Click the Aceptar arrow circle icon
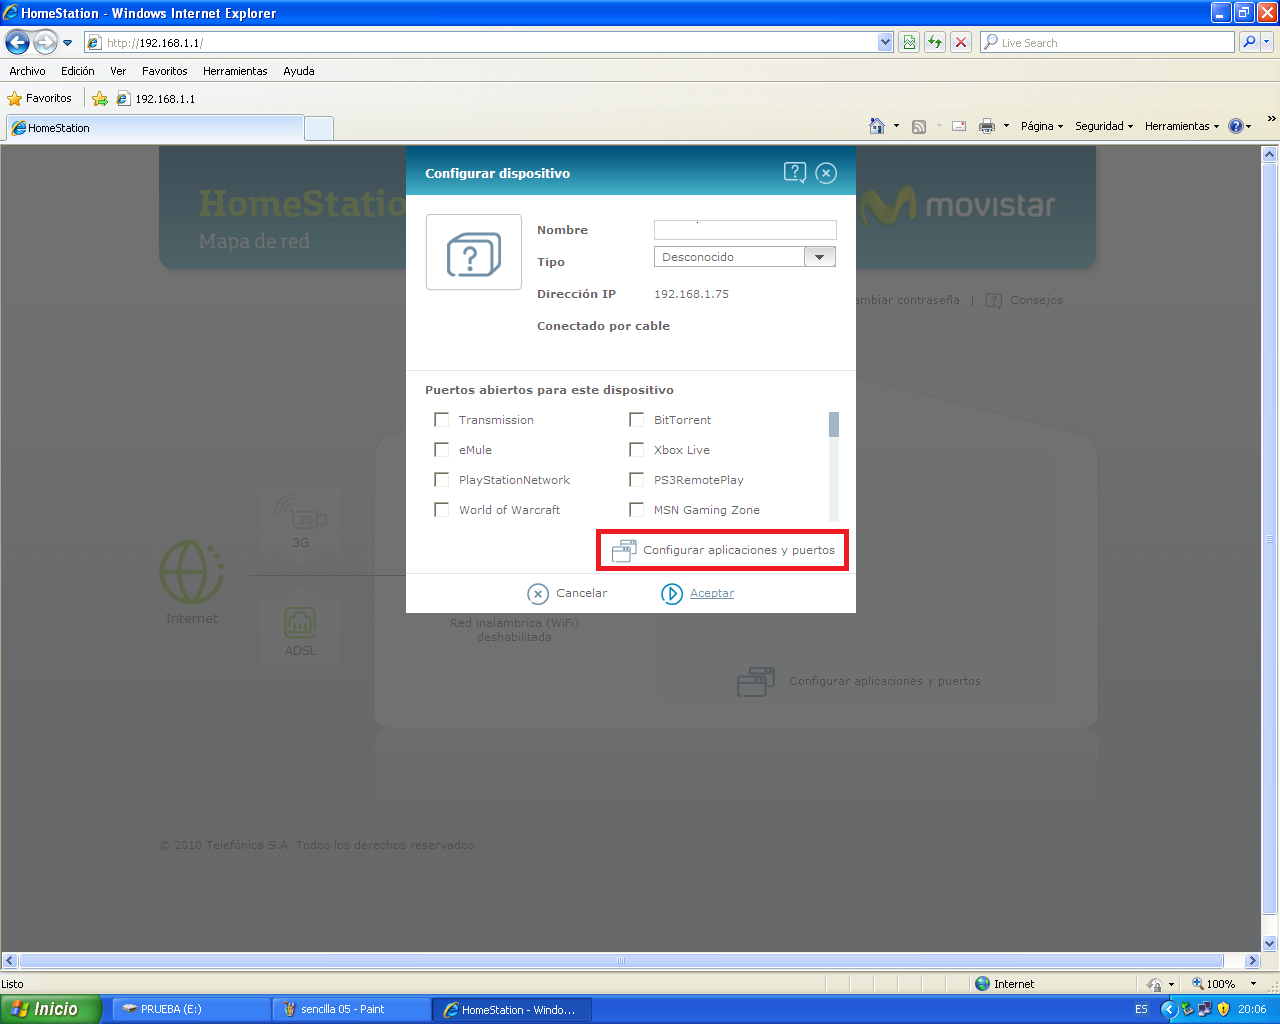 (672, 594)
